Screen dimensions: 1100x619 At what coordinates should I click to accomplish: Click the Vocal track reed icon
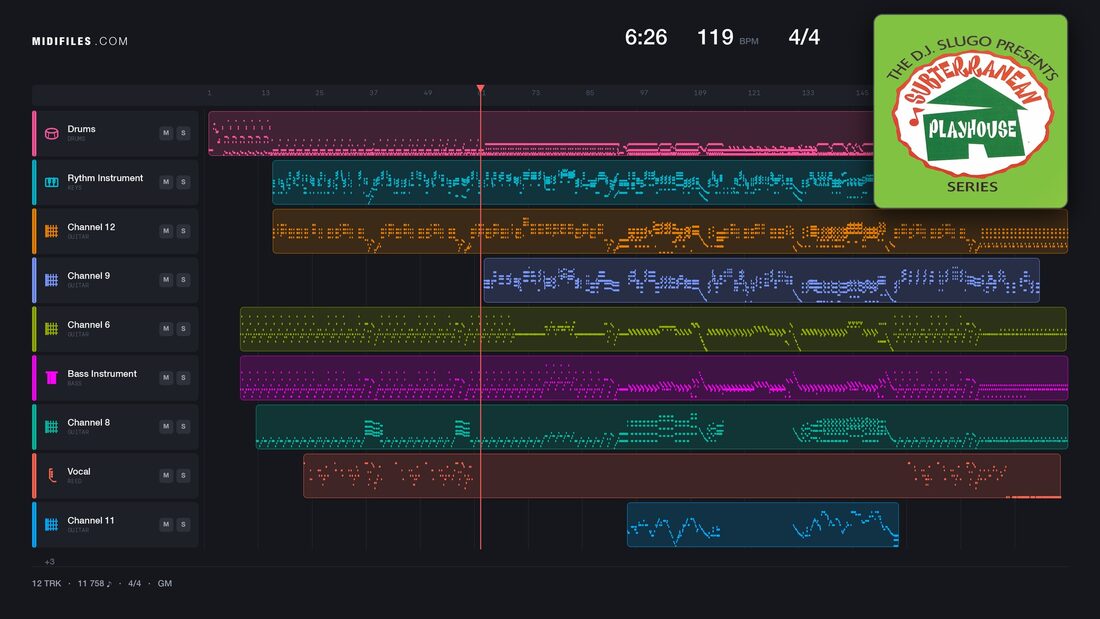pyautogui.click(x=51, y=475)
